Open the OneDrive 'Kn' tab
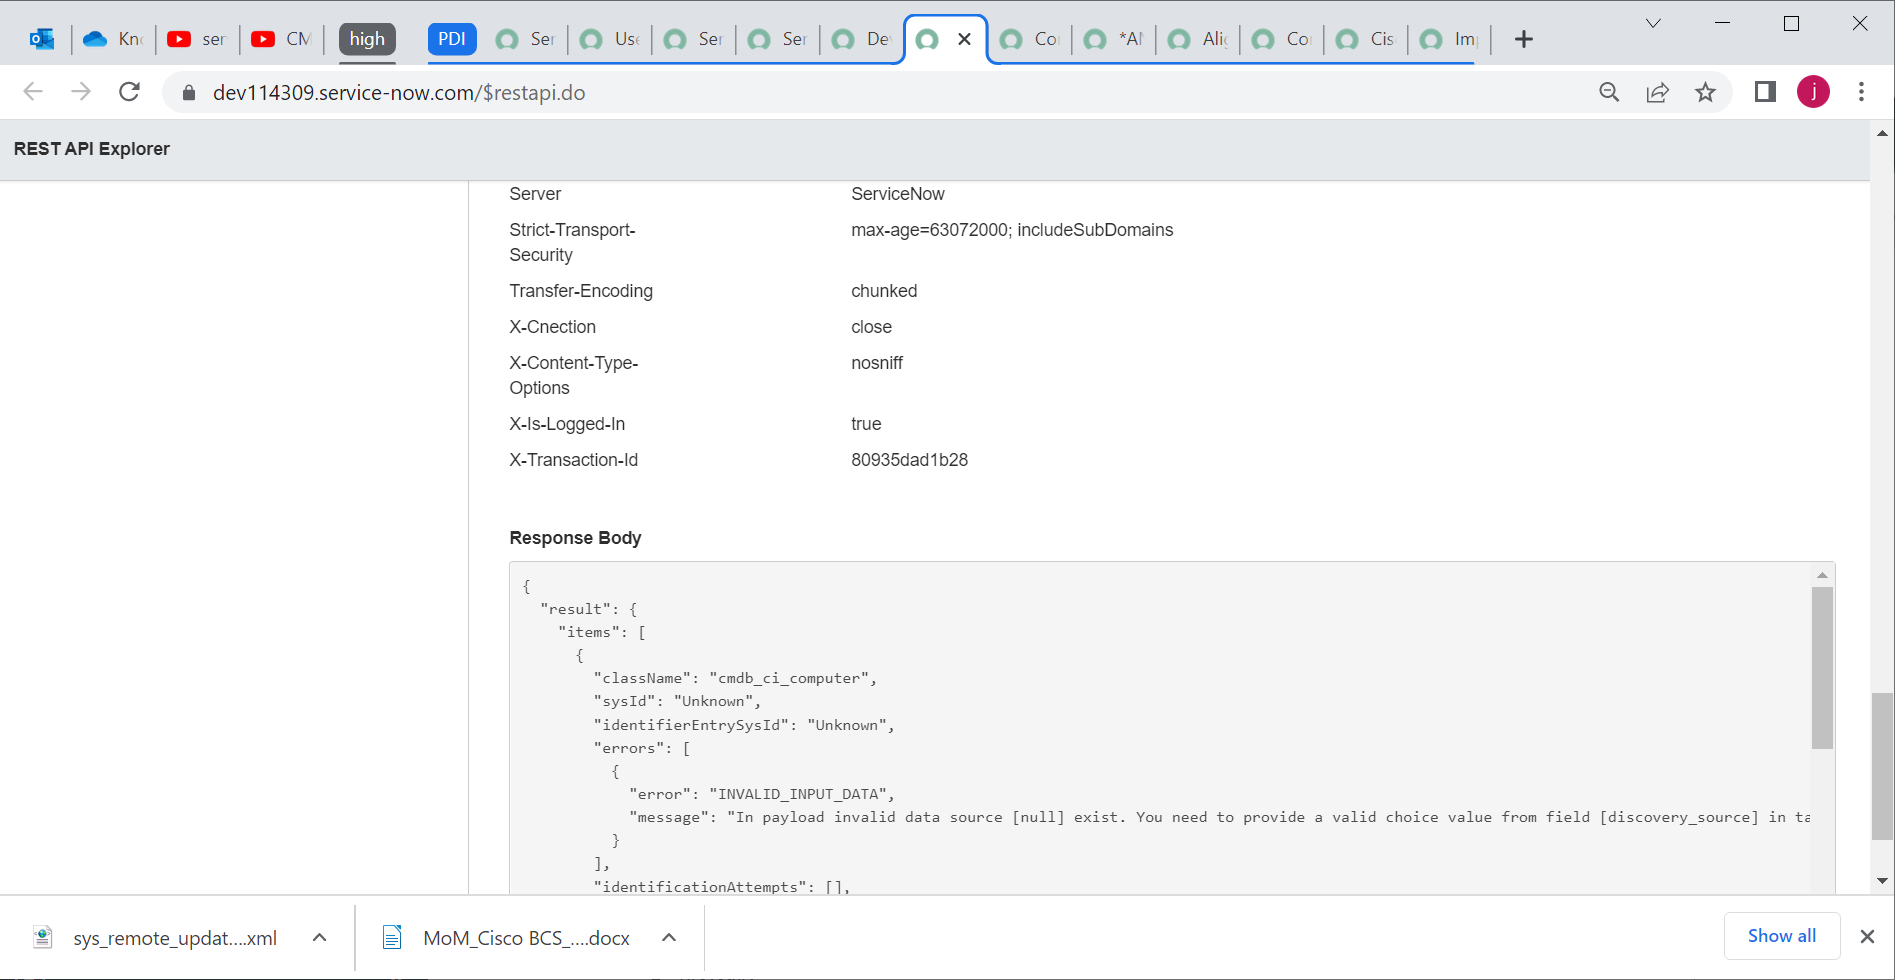 (112, 39)
